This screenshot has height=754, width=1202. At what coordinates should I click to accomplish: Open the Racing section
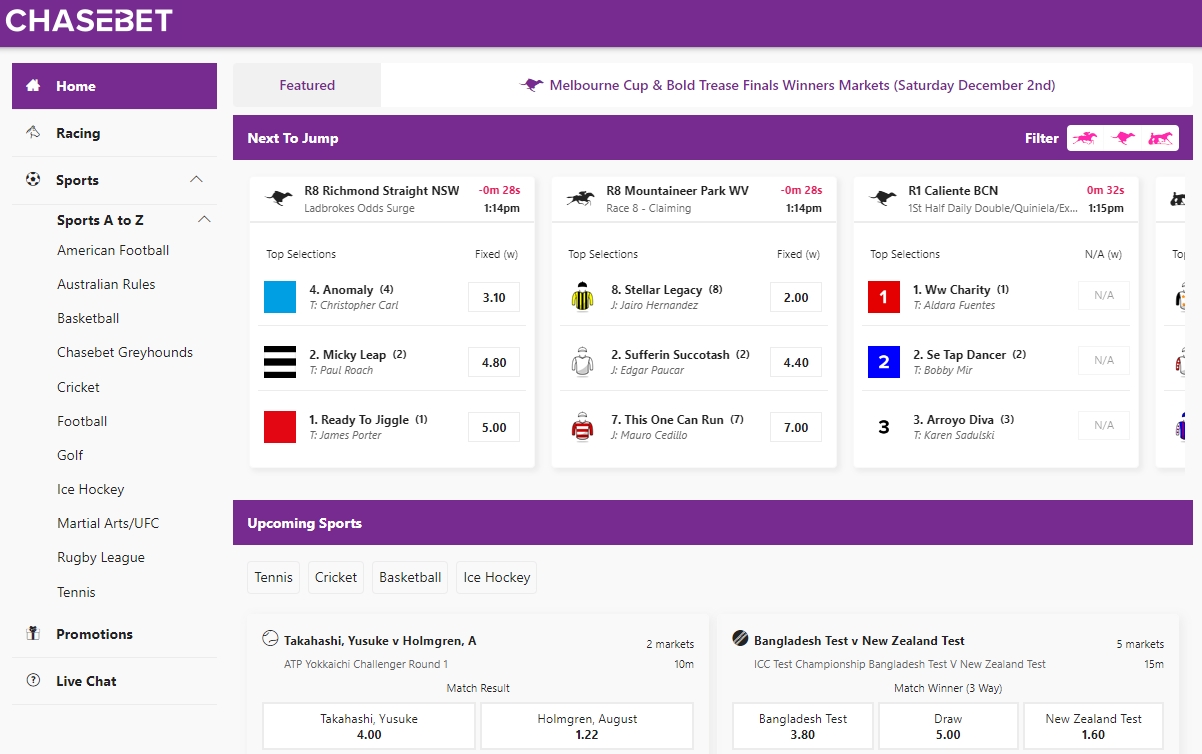point(78,133)
